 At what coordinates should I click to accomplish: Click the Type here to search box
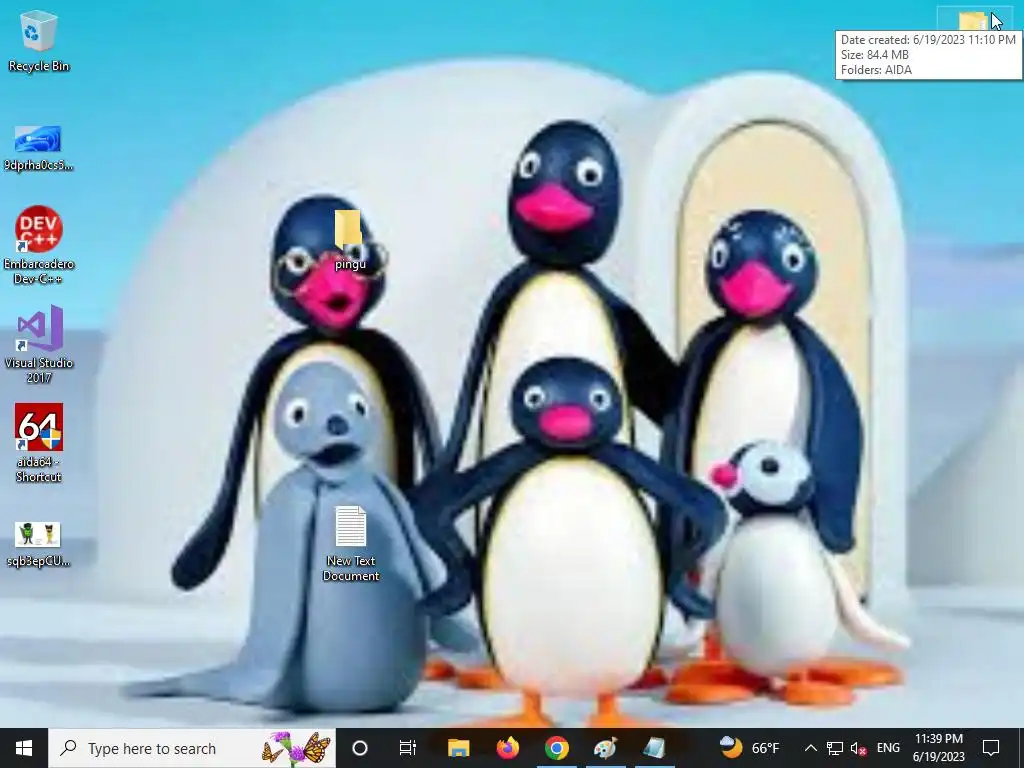(x=192, y=748)
